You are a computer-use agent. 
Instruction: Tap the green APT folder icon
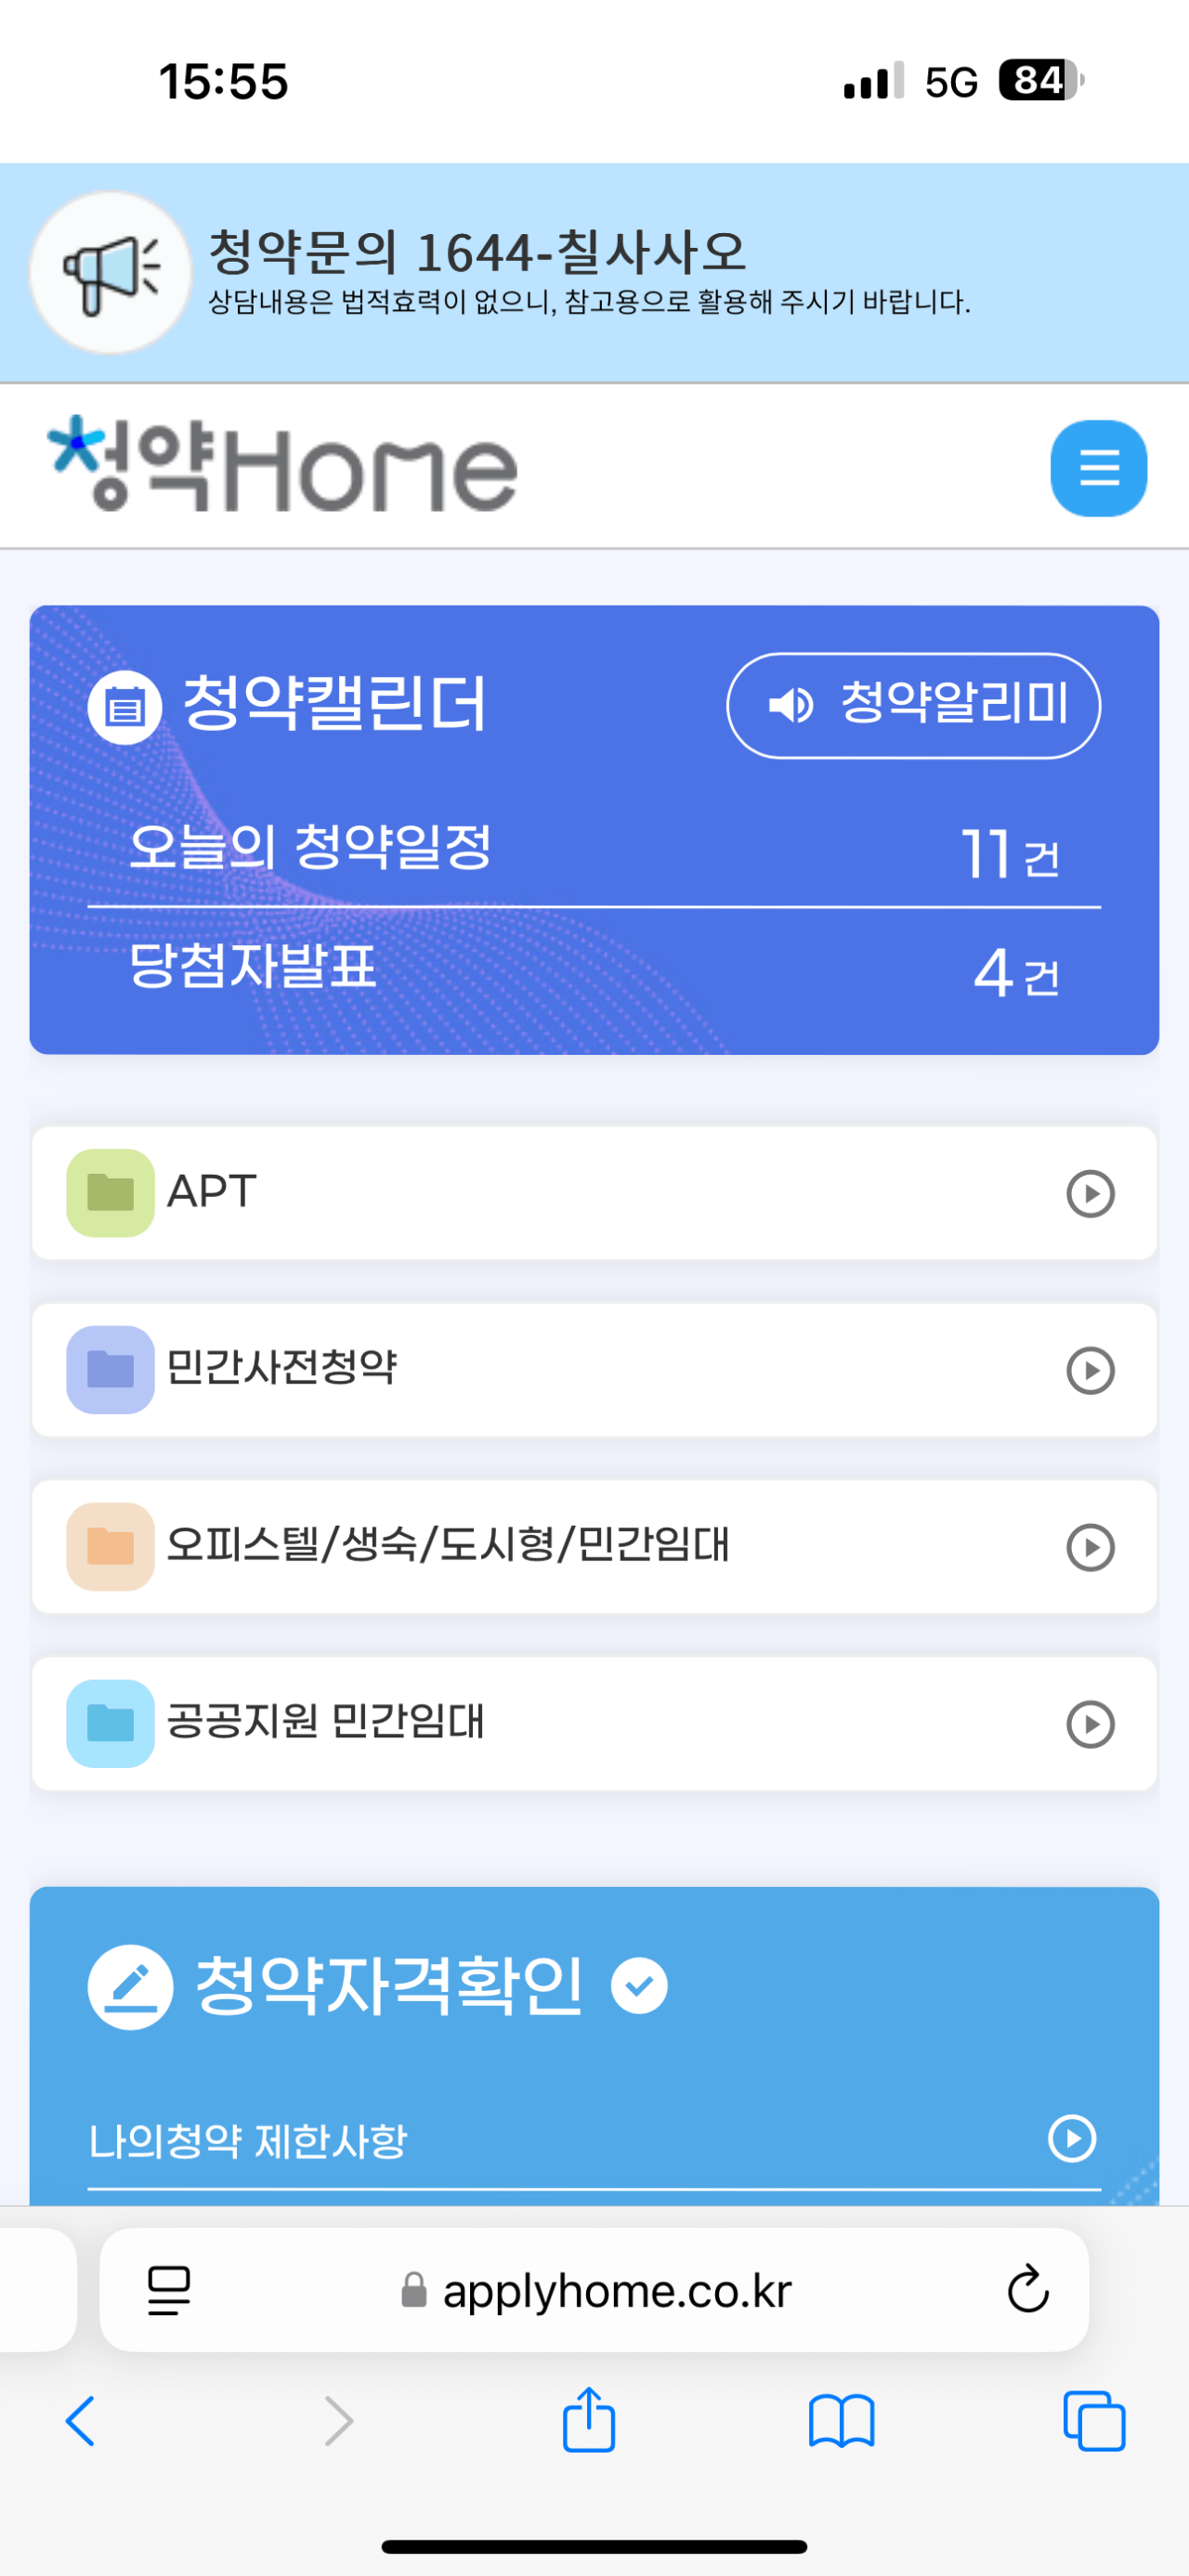point(110,1192)
